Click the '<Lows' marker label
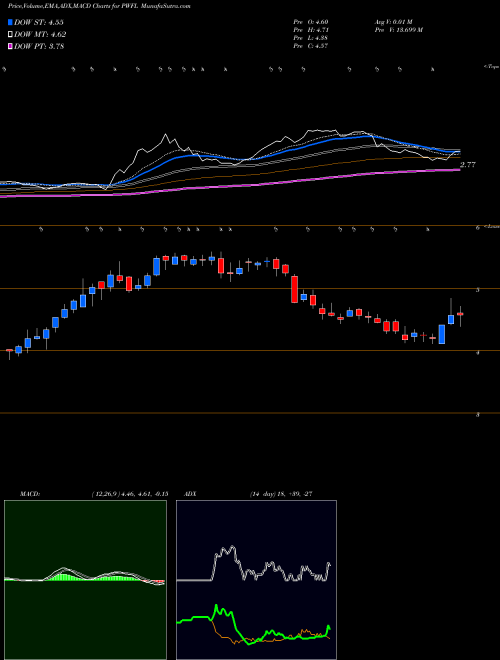The height and width of the screenshot is (660, 500). point(492,226)
